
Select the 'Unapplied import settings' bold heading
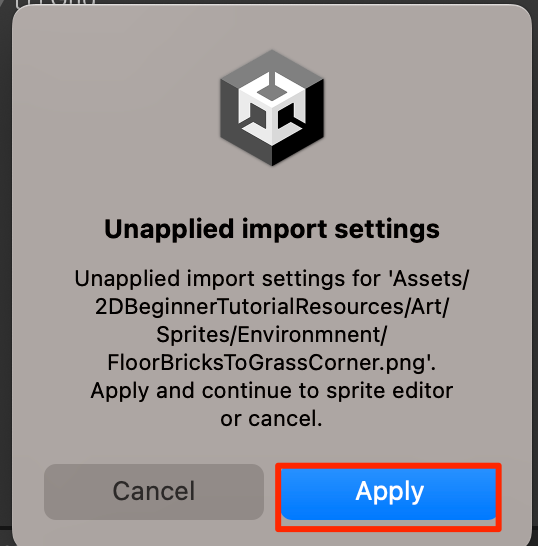[x=272, y=229]
